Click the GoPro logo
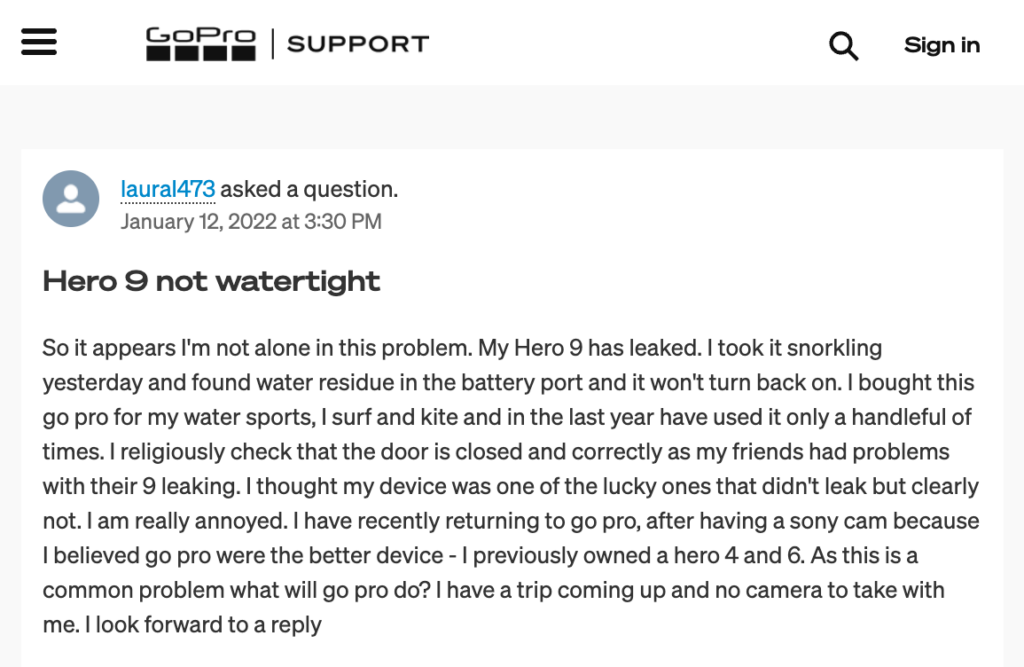 (x=200, y=44)
